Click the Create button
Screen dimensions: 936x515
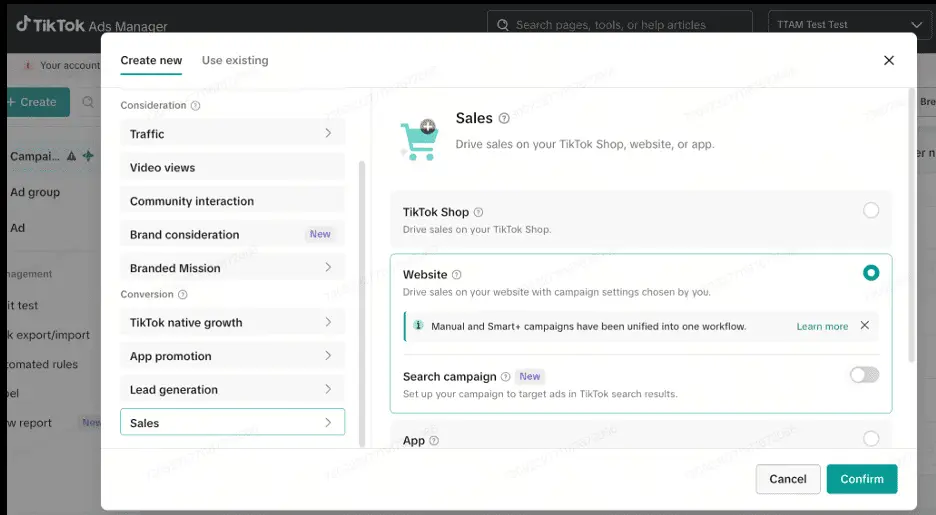point(37,102)
